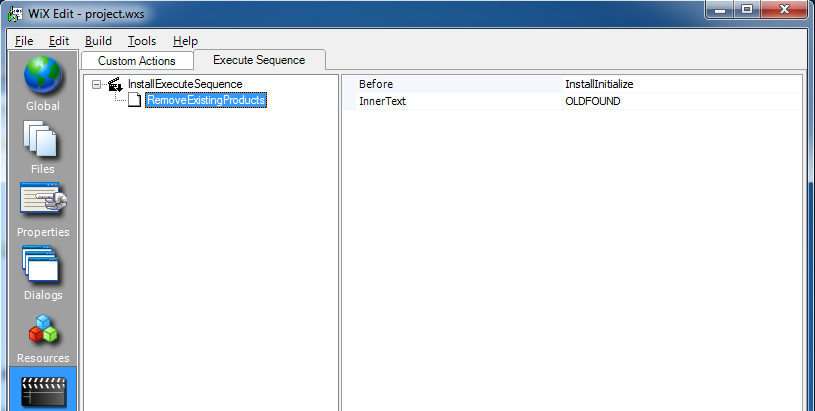Open the Tools menu

pyautogui.click(x=142, y=41)
